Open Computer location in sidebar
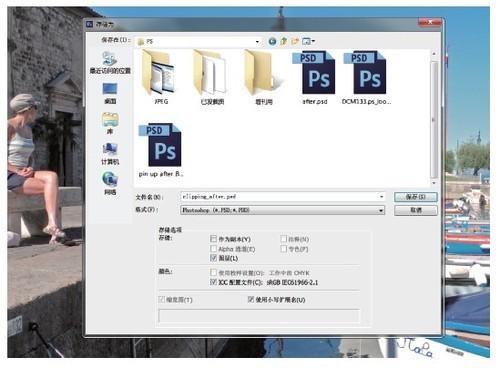This screenshot has width=500, height=368. click(110, 154)
